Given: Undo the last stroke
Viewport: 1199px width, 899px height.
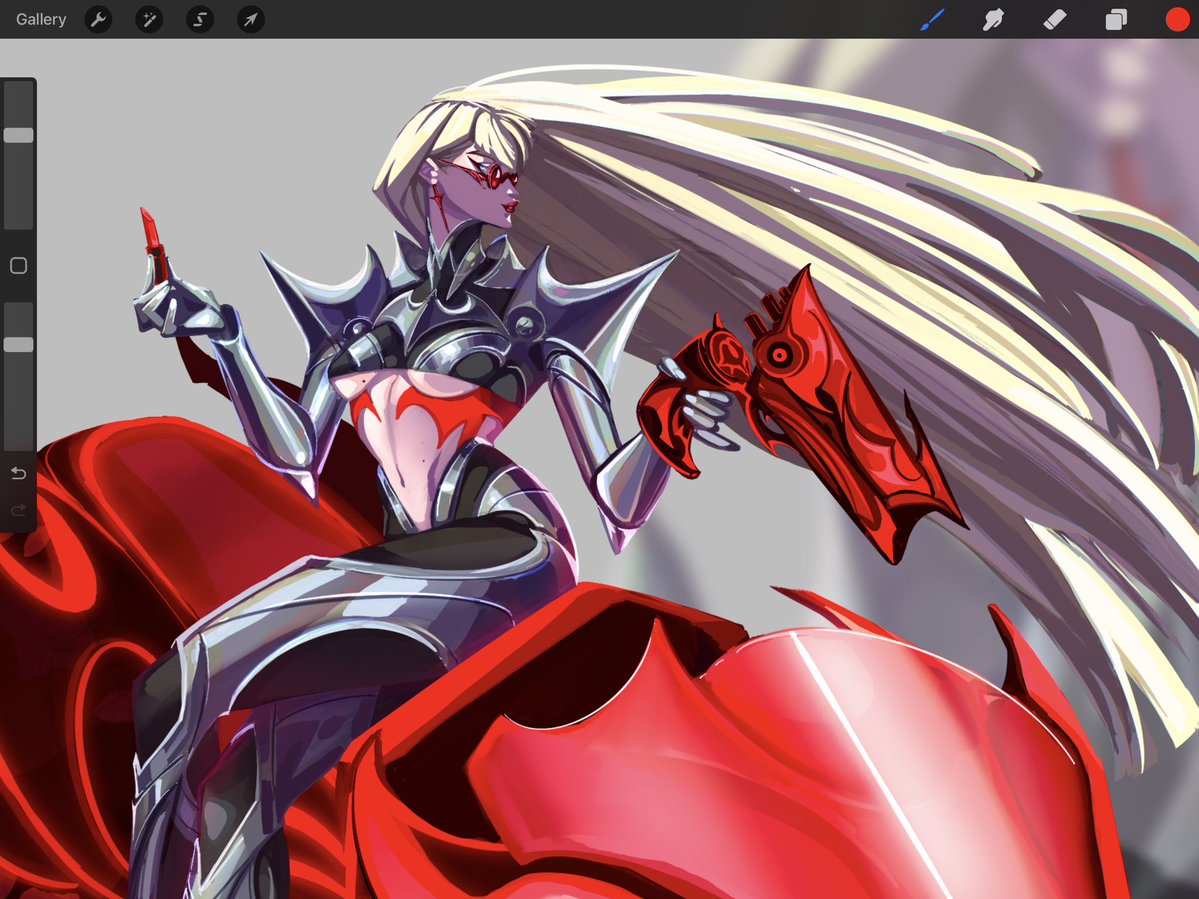Looking at the screenshot, I should 18,473.
